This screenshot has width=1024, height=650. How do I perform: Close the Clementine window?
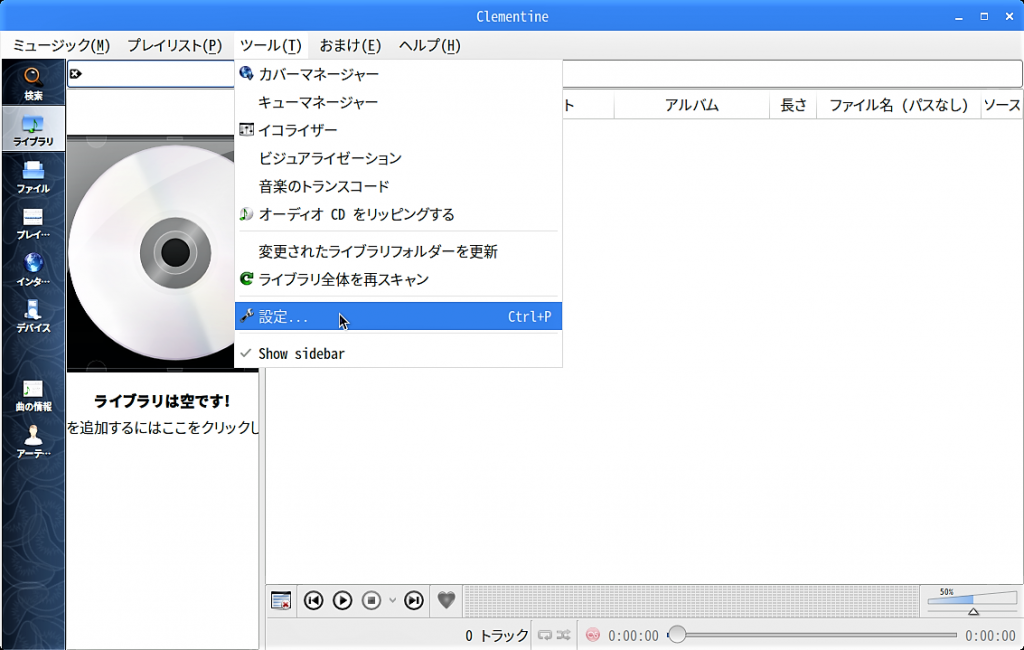(x=1009, y=17)
